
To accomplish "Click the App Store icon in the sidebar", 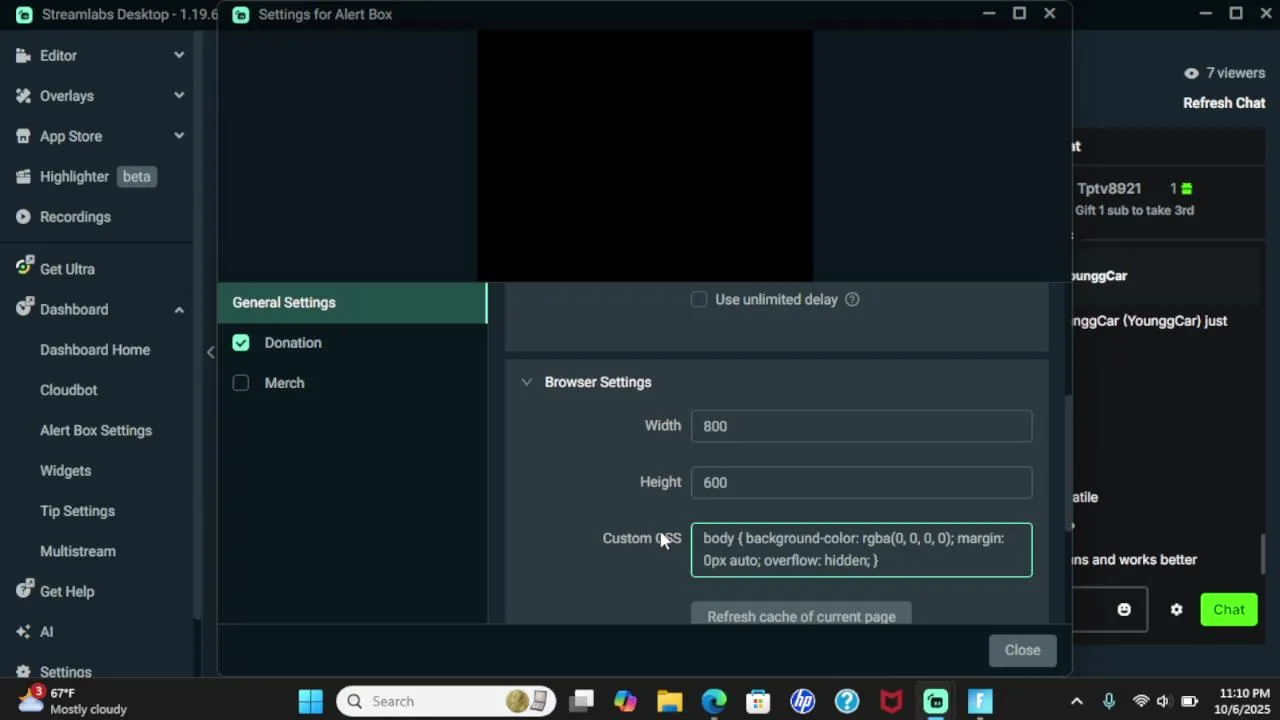I will point(24,136).
